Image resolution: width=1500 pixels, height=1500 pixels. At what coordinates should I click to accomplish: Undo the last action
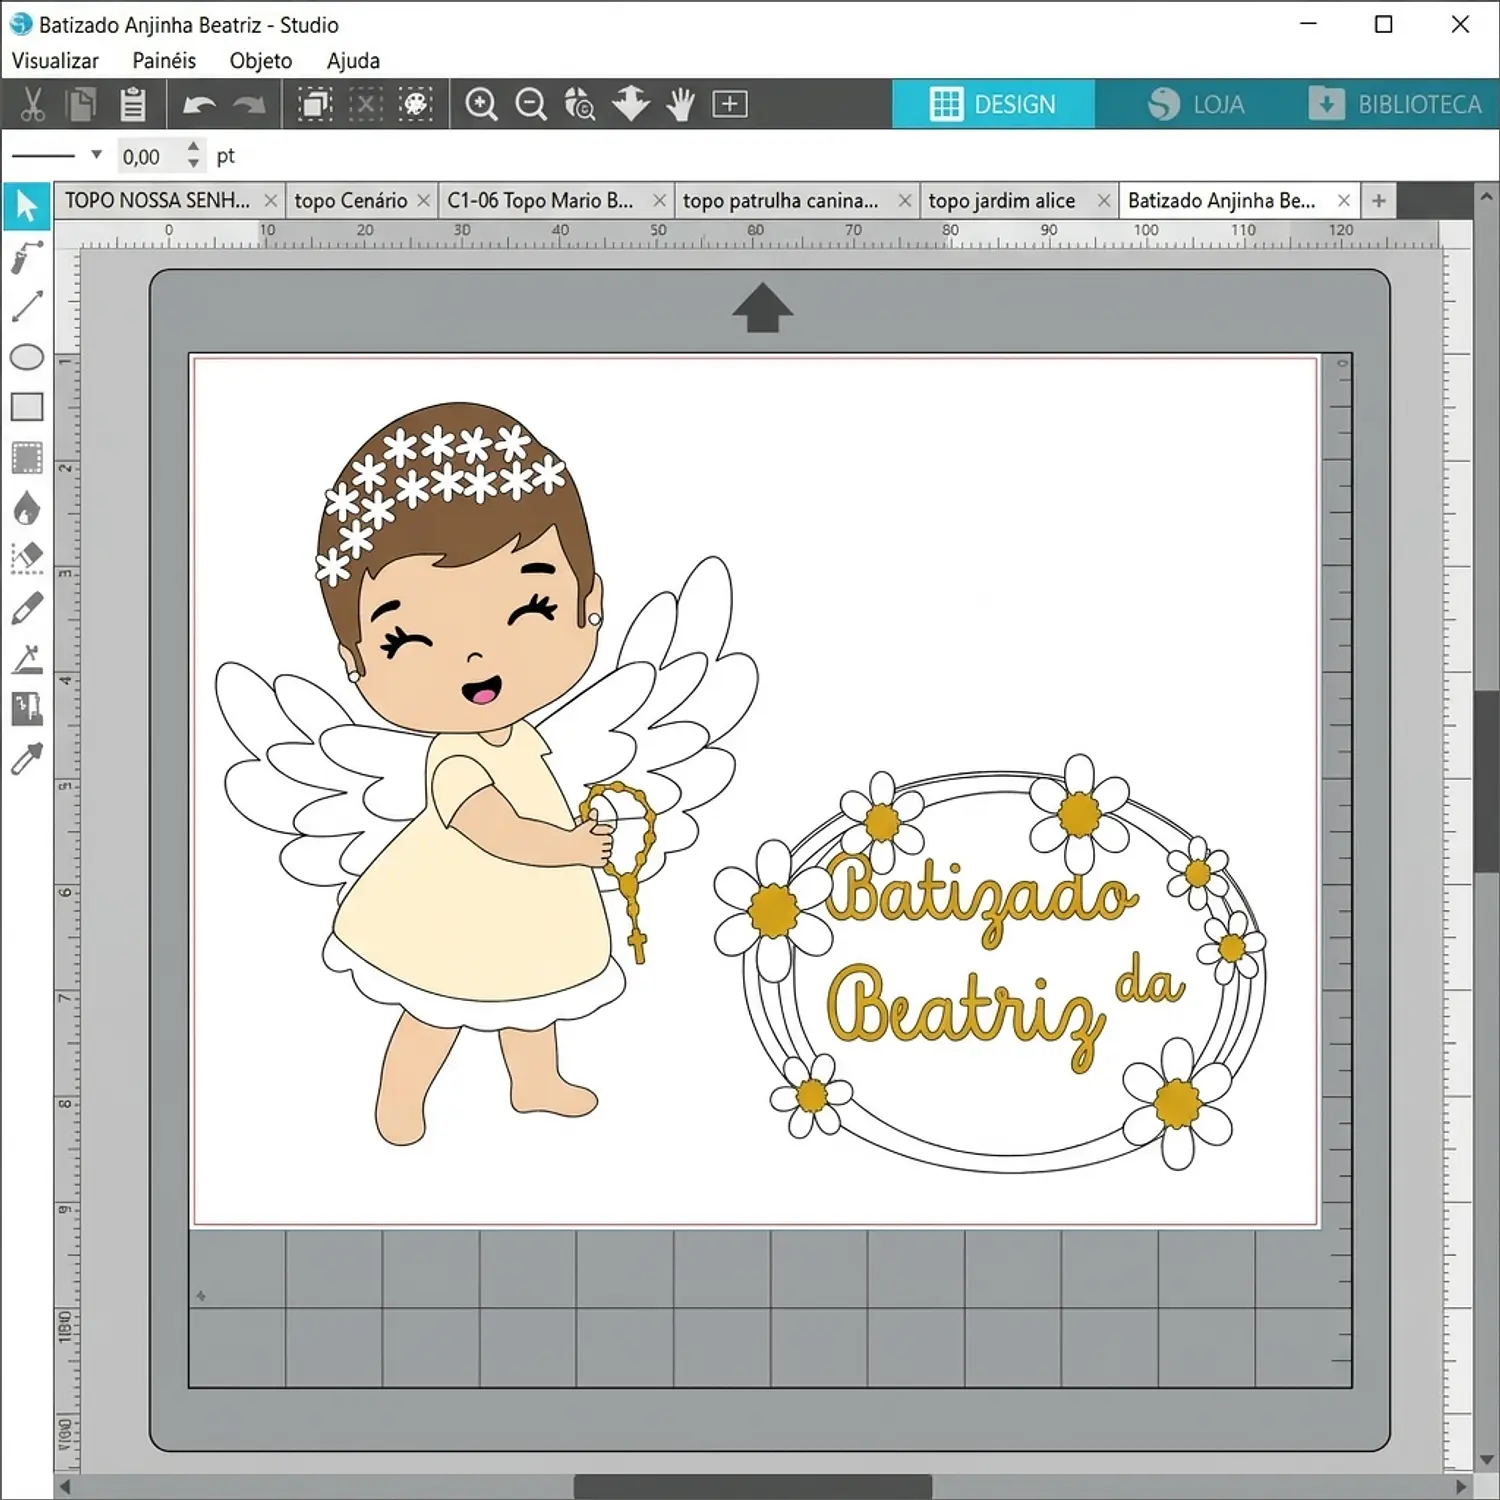200,104
